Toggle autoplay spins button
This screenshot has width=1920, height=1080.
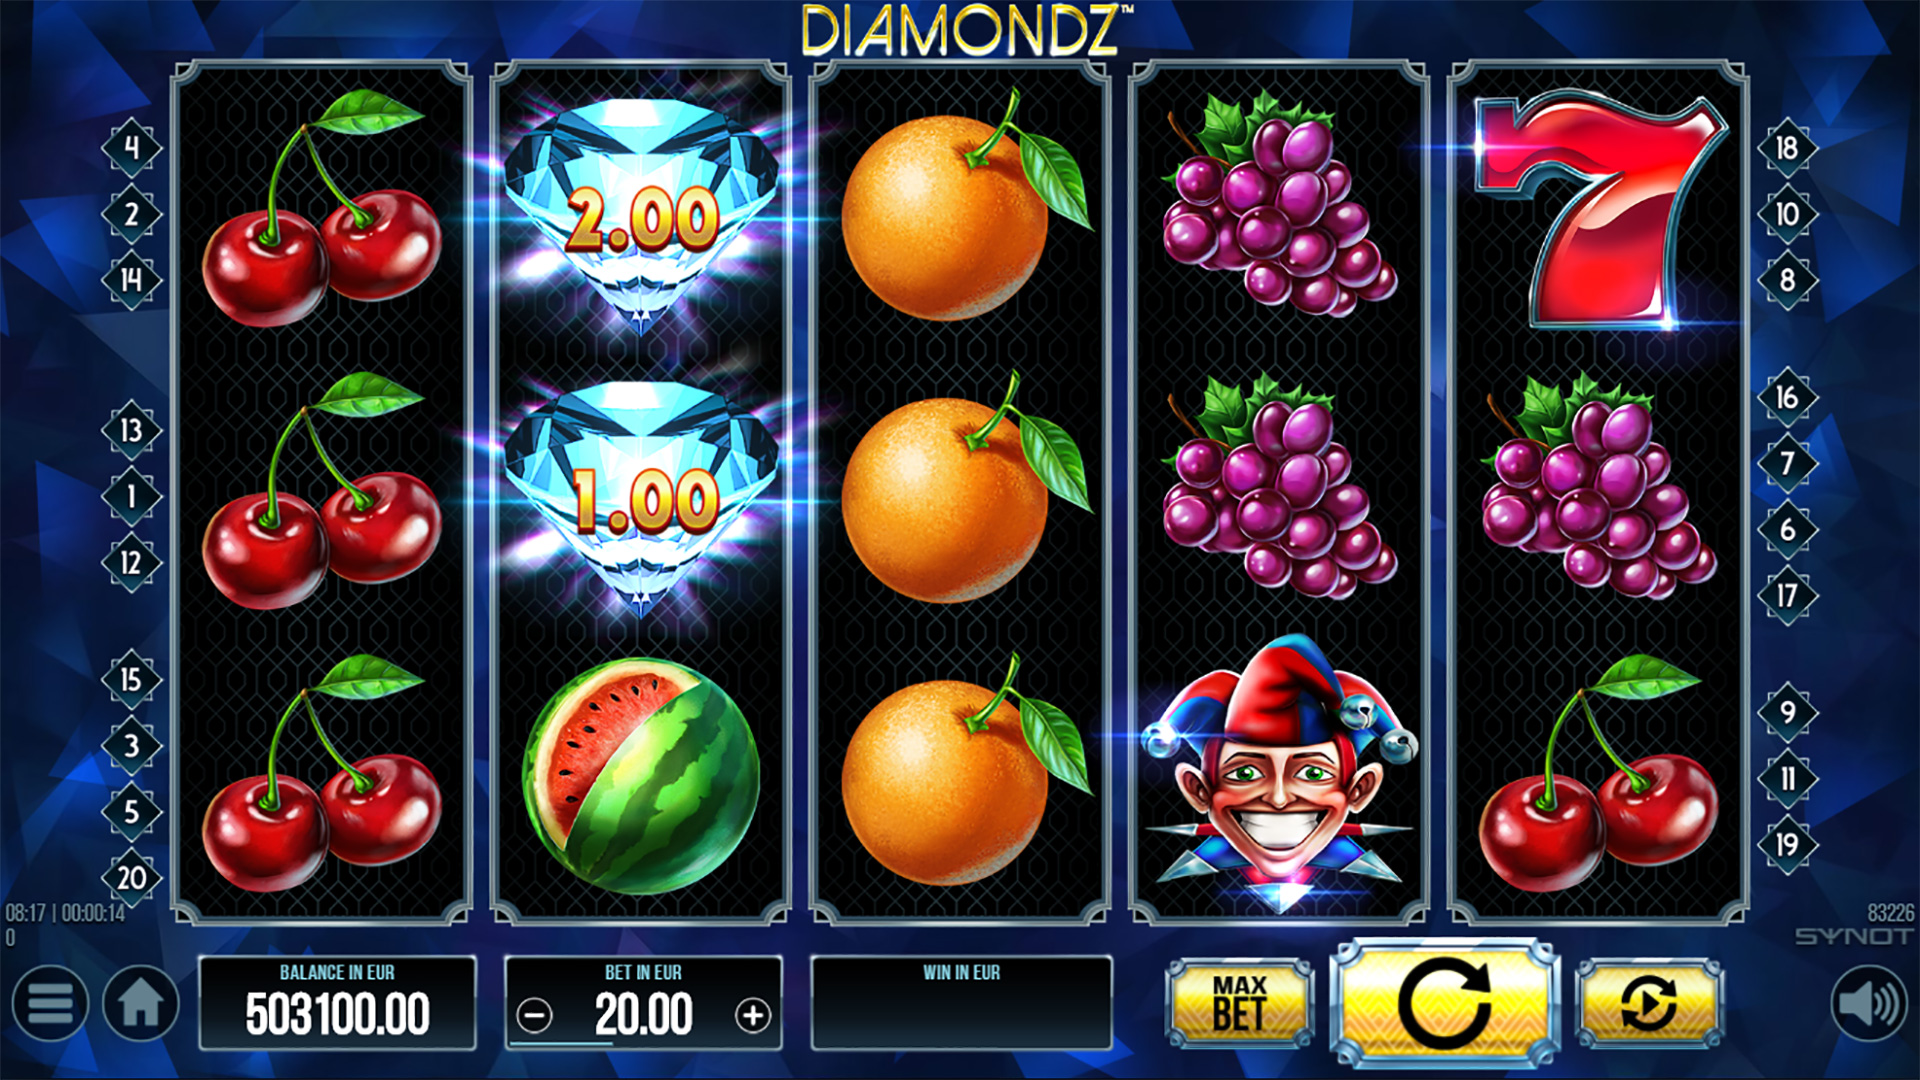pos(1649,1003)
